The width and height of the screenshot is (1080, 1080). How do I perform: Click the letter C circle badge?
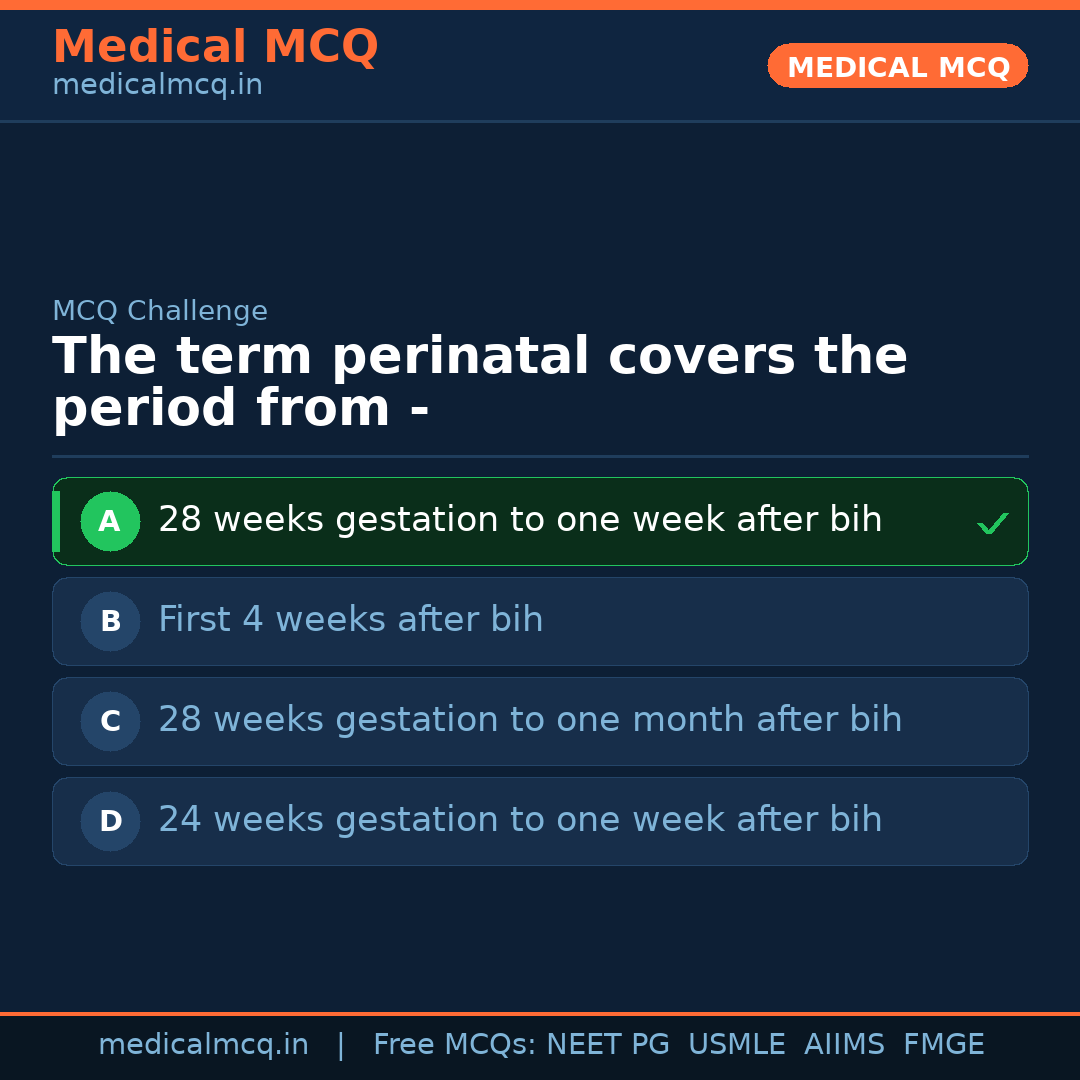tap(110, 721)
